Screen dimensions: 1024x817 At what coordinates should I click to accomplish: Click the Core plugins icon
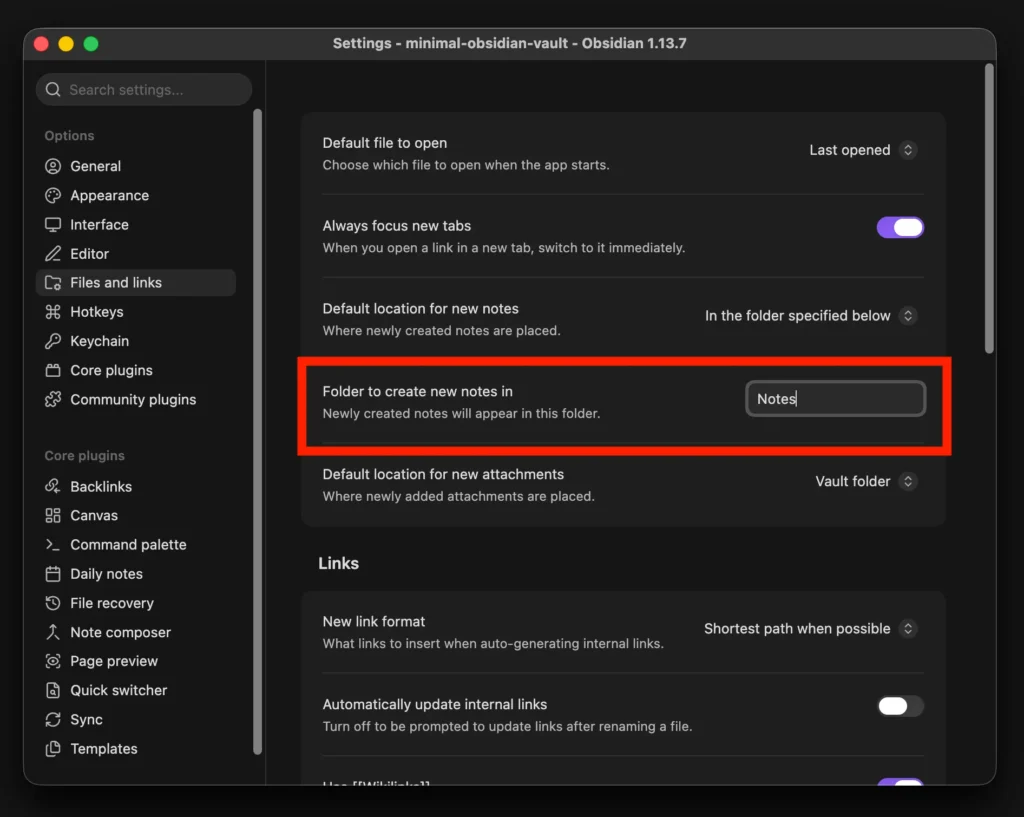53,370
